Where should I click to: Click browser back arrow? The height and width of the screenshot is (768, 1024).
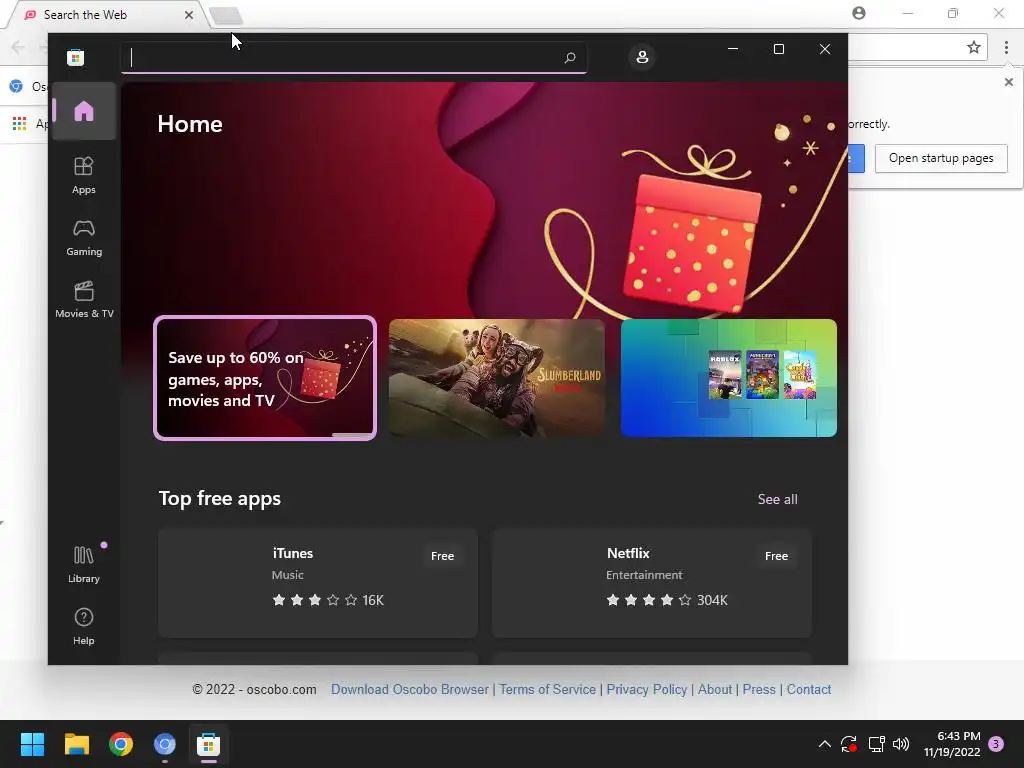point(18,47)
